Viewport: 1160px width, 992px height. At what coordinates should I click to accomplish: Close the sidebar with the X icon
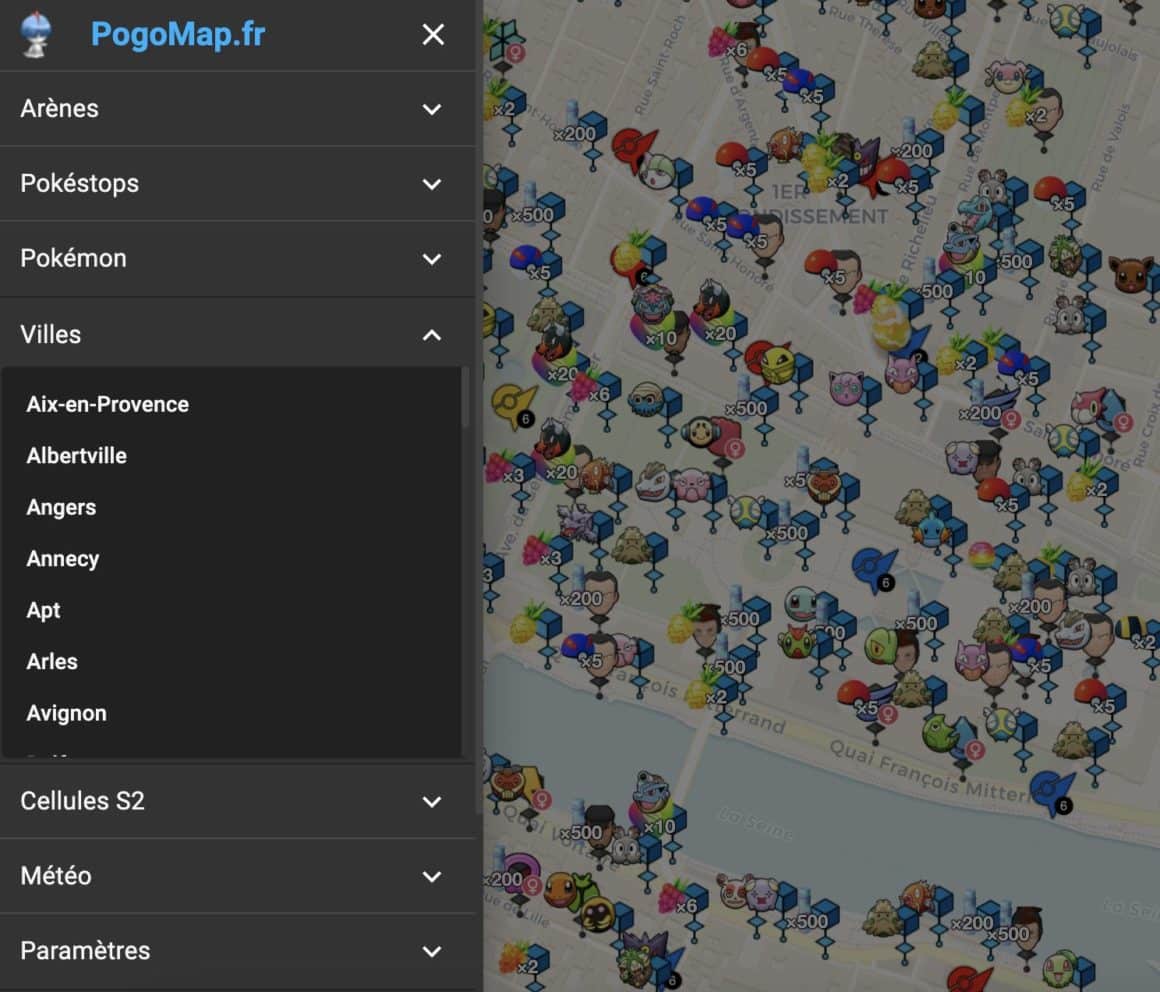433,35
